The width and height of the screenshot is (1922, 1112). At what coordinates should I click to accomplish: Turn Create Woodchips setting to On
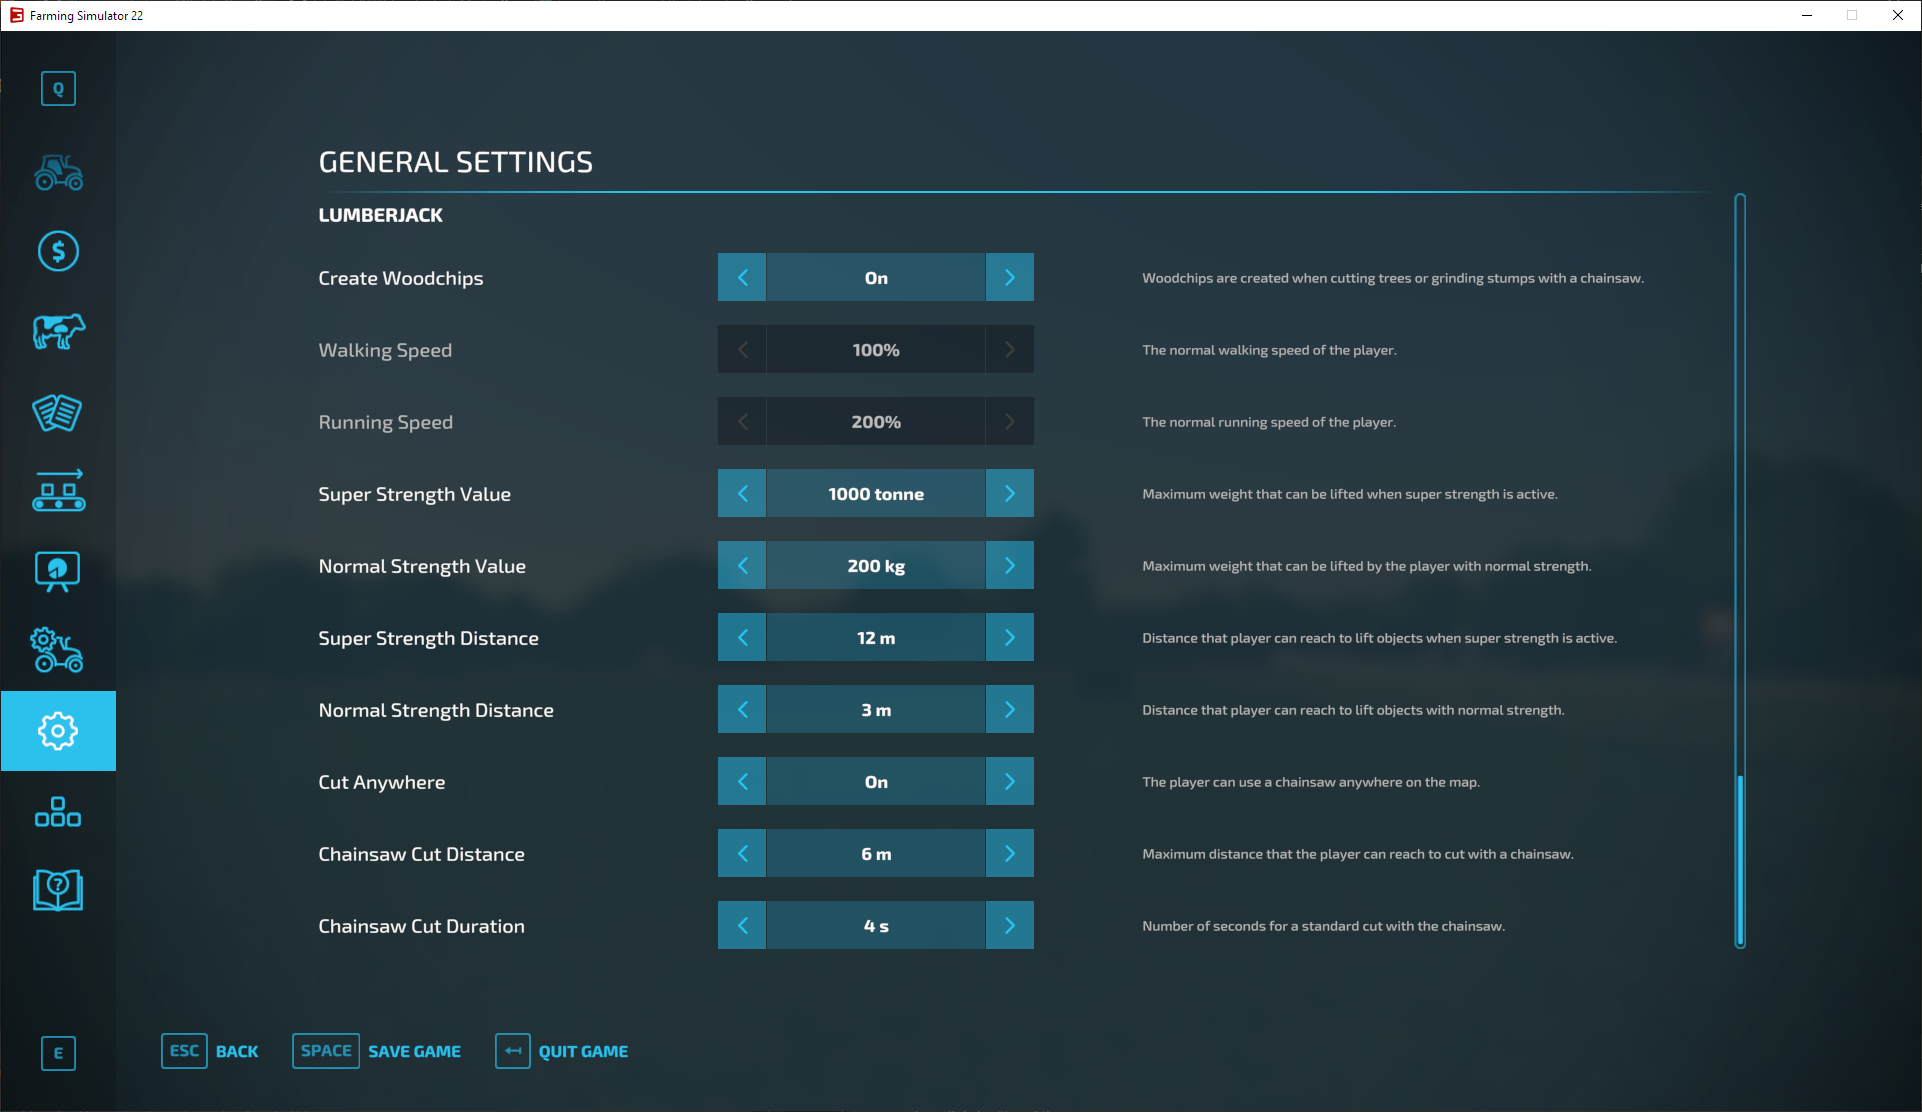point(1009,277)
